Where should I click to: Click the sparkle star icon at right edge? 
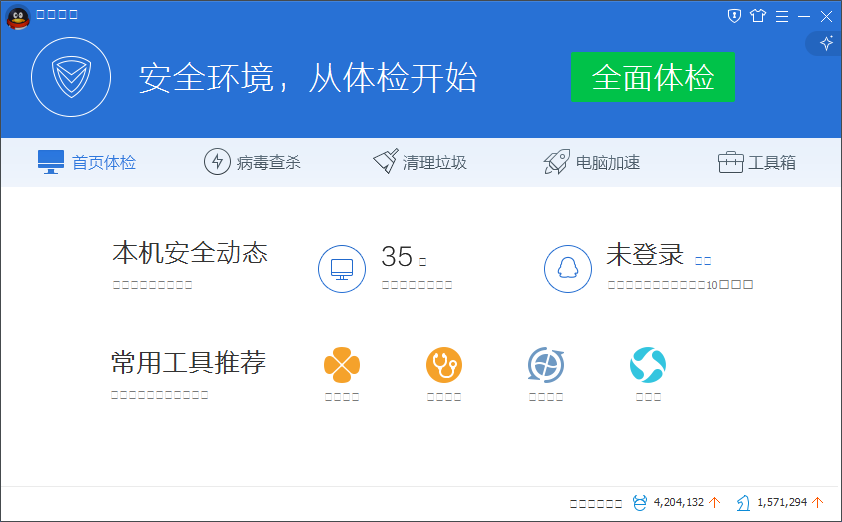826,43
